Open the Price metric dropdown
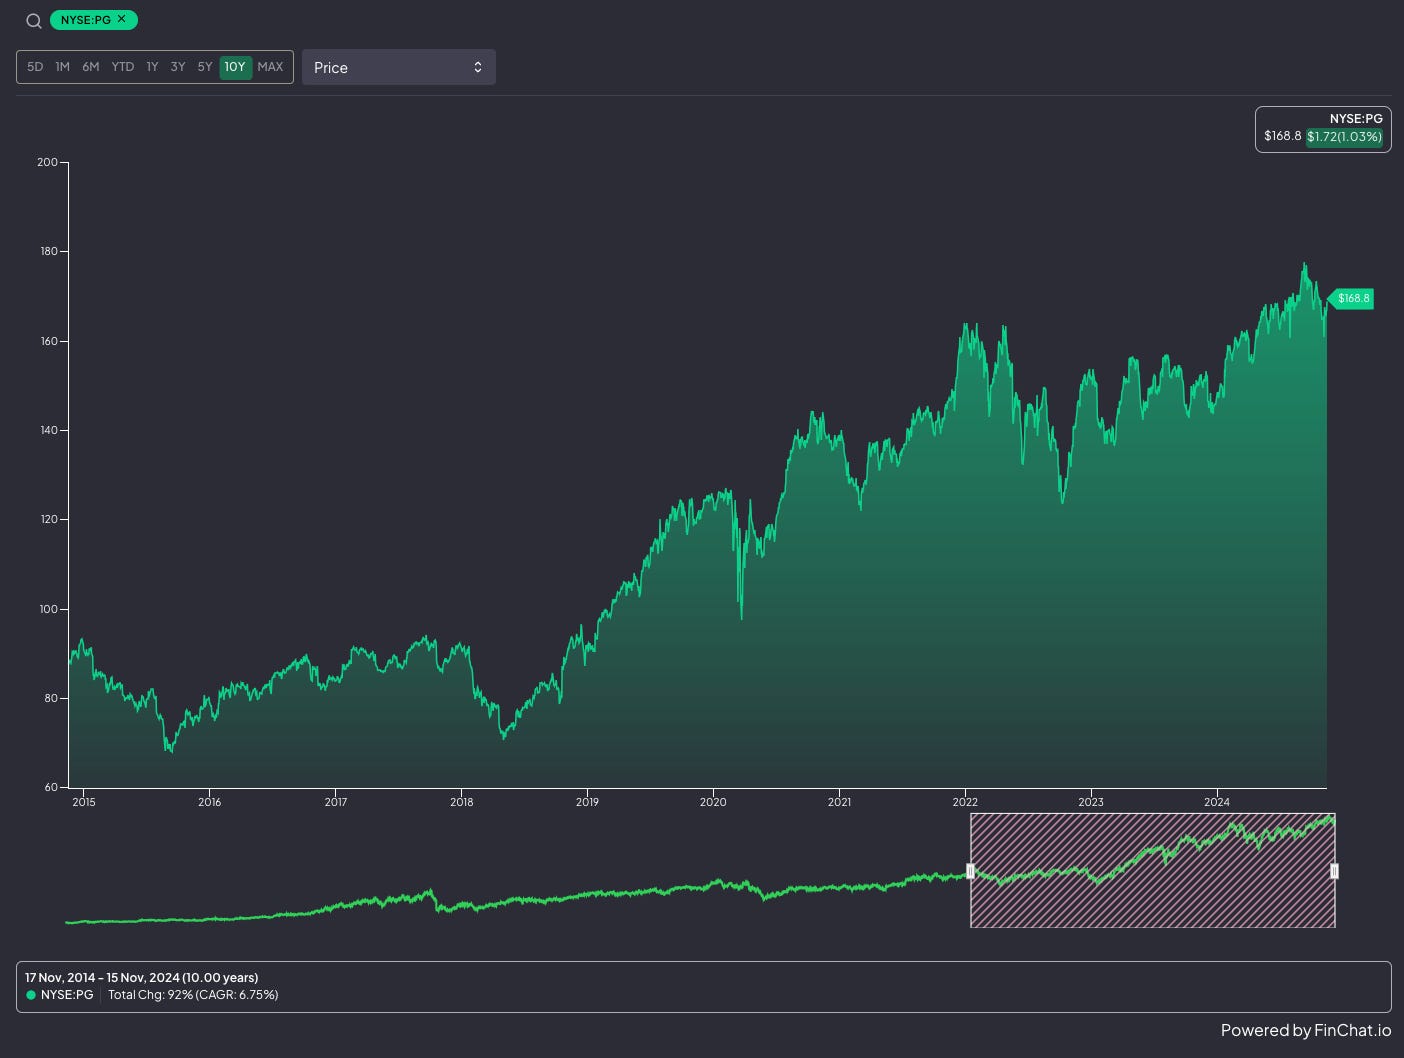1404x1058 pixels. (399, 67)
